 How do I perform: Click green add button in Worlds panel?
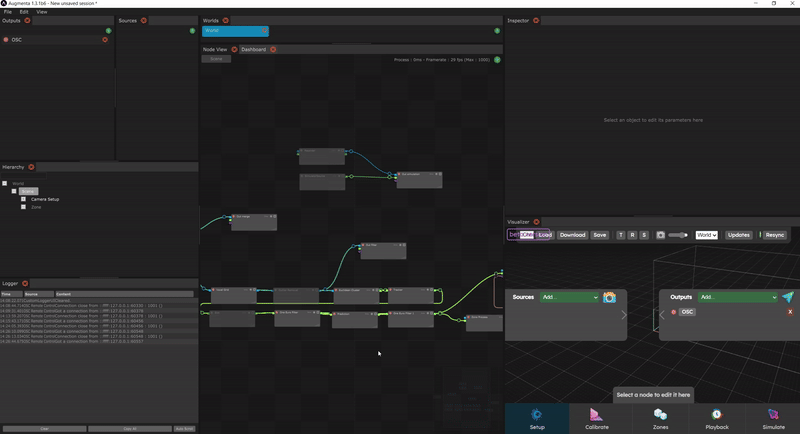tap(497, 31)
